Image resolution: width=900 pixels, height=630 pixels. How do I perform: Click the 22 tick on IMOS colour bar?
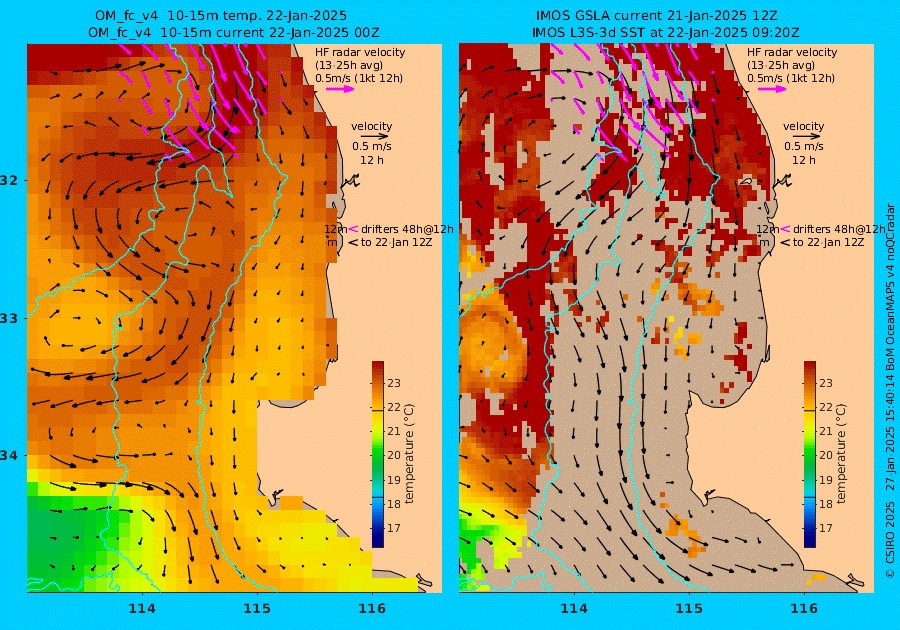[x=825, y=407]
